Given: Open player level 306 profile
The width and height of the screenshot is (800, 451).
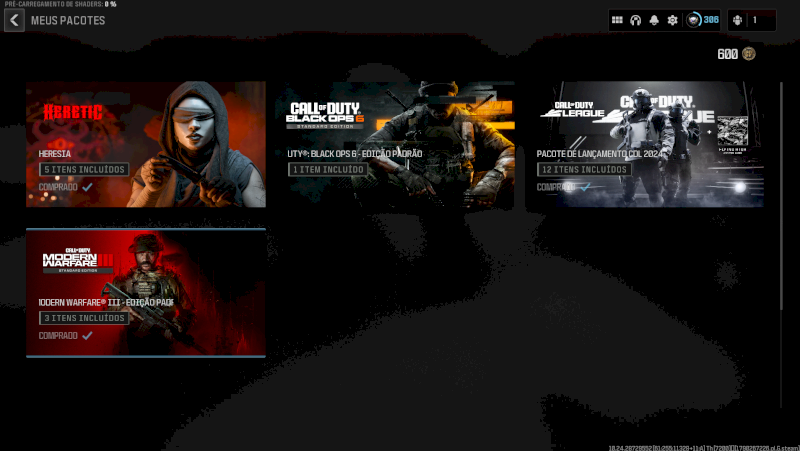Looking at the screenshot, I should click(703, 20).
